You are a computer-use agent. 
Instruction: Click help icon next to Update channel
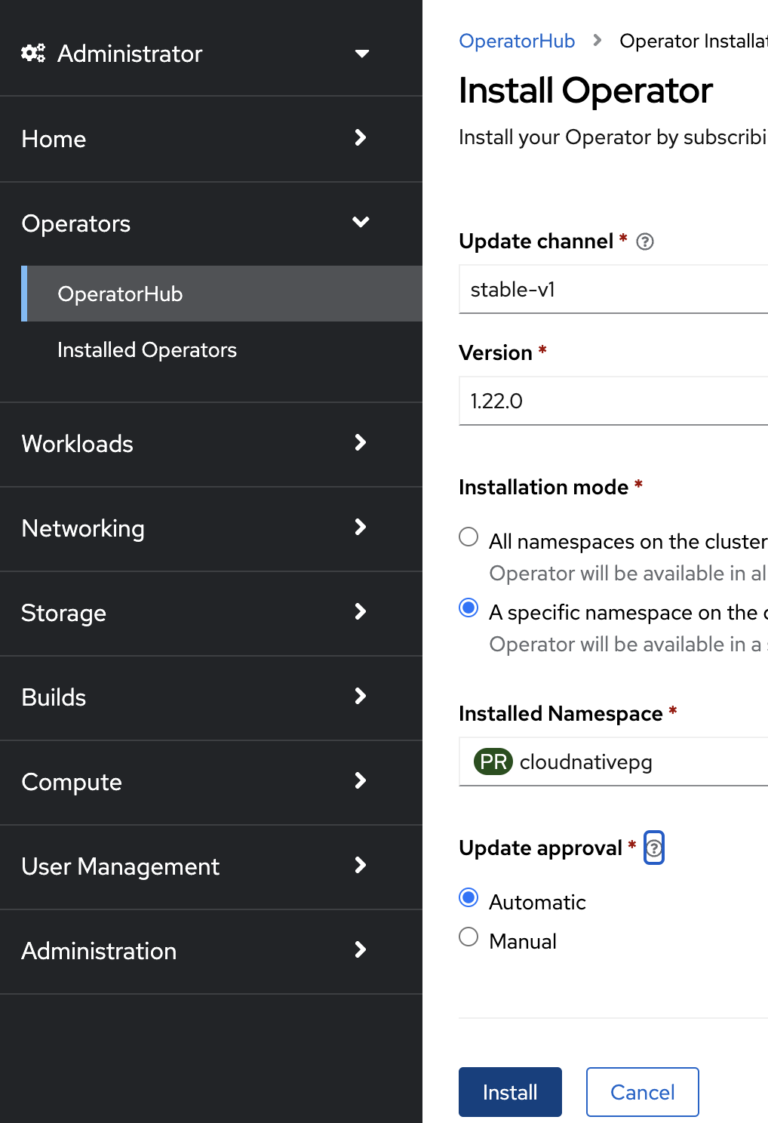(x=645, y=242)
